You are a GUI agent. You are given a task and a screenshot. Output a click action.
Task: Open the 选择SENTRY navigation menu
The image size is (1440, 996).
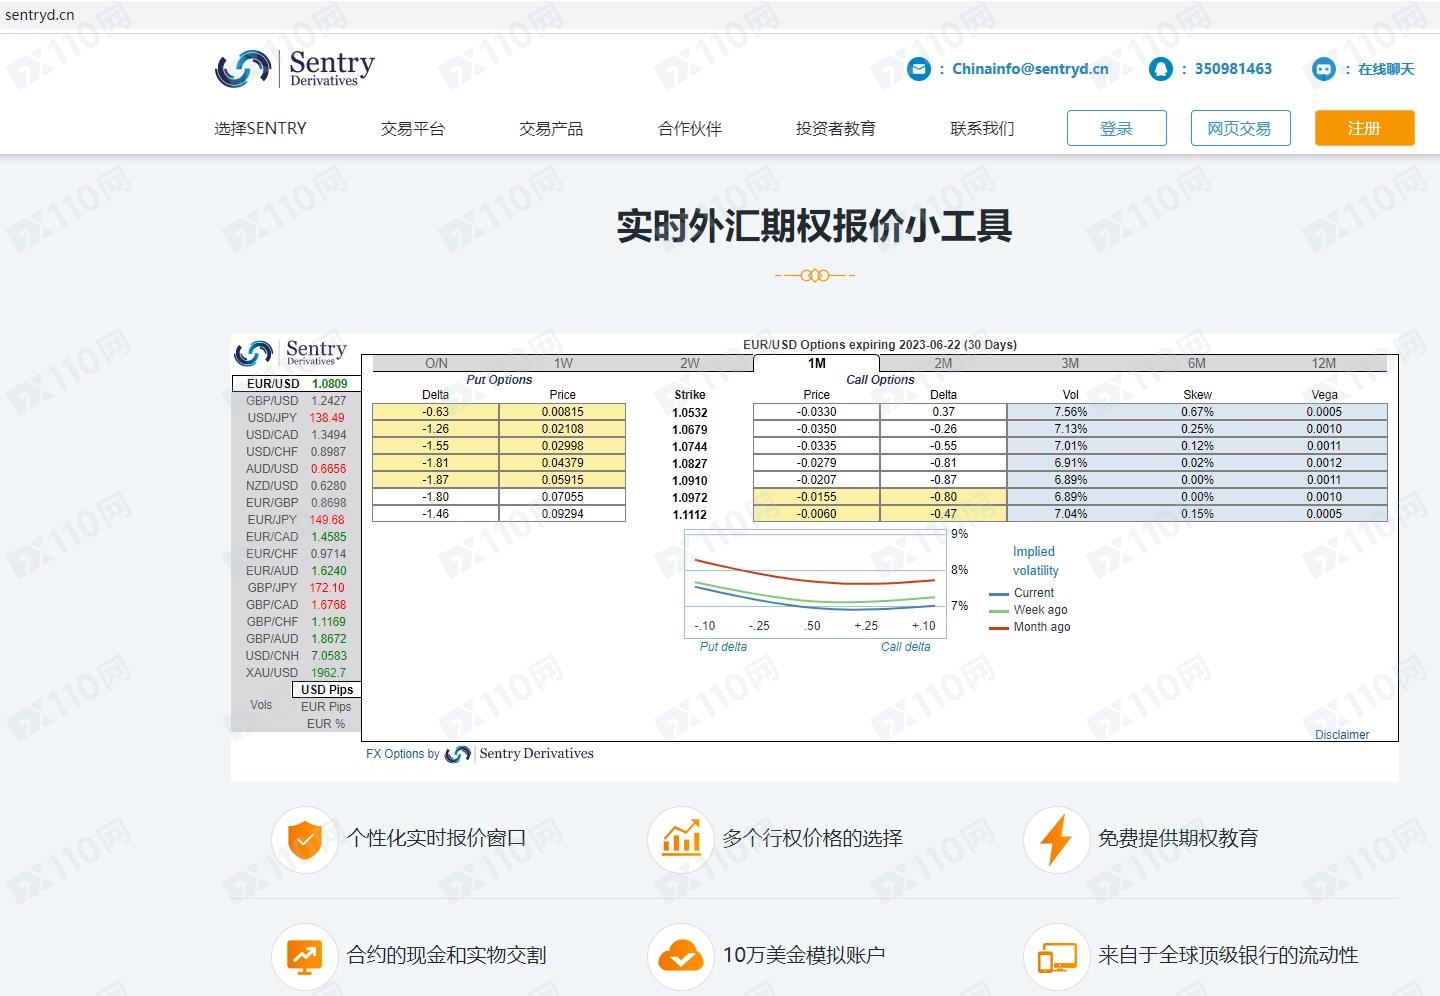point(260,128)
